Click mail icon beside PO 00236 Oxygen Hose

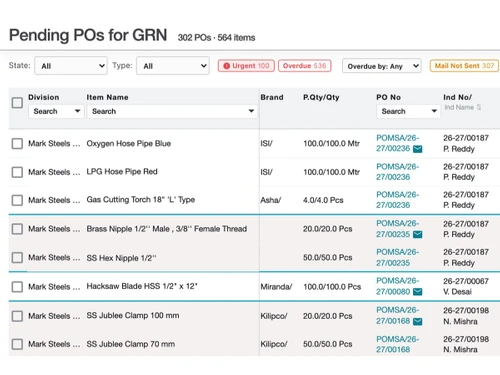pos(417,149)
